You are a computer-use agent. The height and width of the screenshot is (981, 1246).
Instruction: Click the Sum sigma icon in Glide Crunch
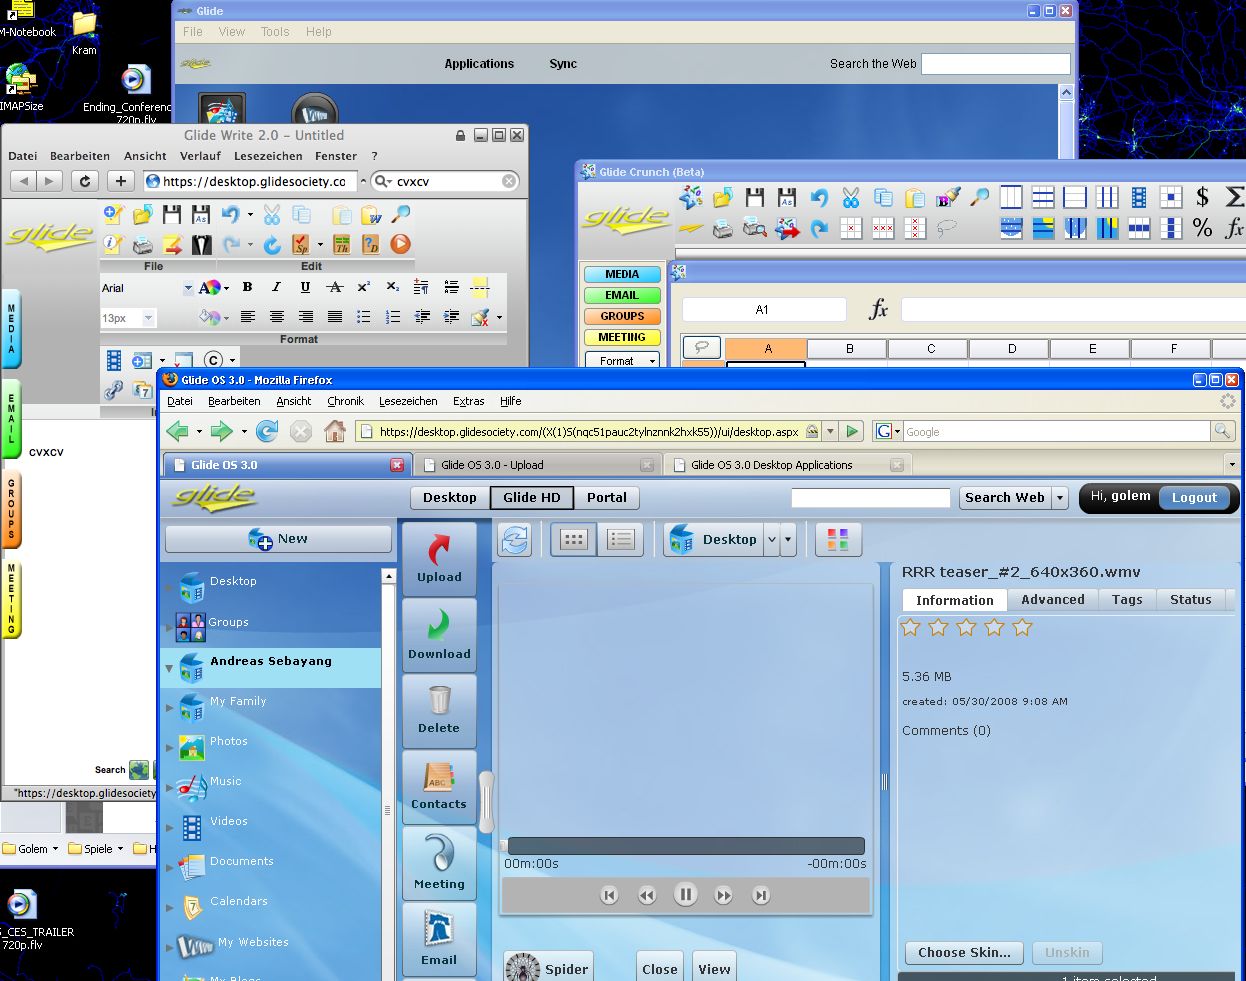pos(1235,197)
